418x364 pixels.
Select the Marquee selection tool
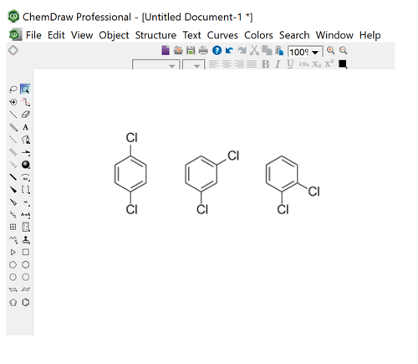(x=25, y=89)
